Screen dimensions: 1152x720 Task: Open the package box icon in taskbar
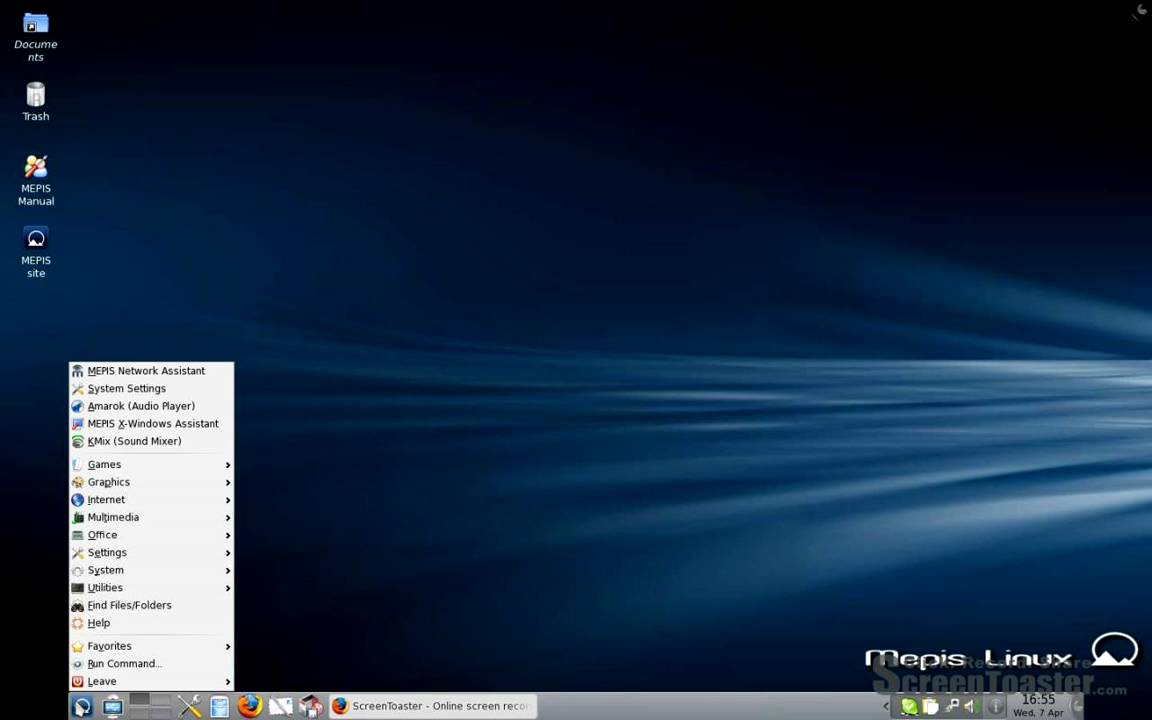[x=311, y=707]
